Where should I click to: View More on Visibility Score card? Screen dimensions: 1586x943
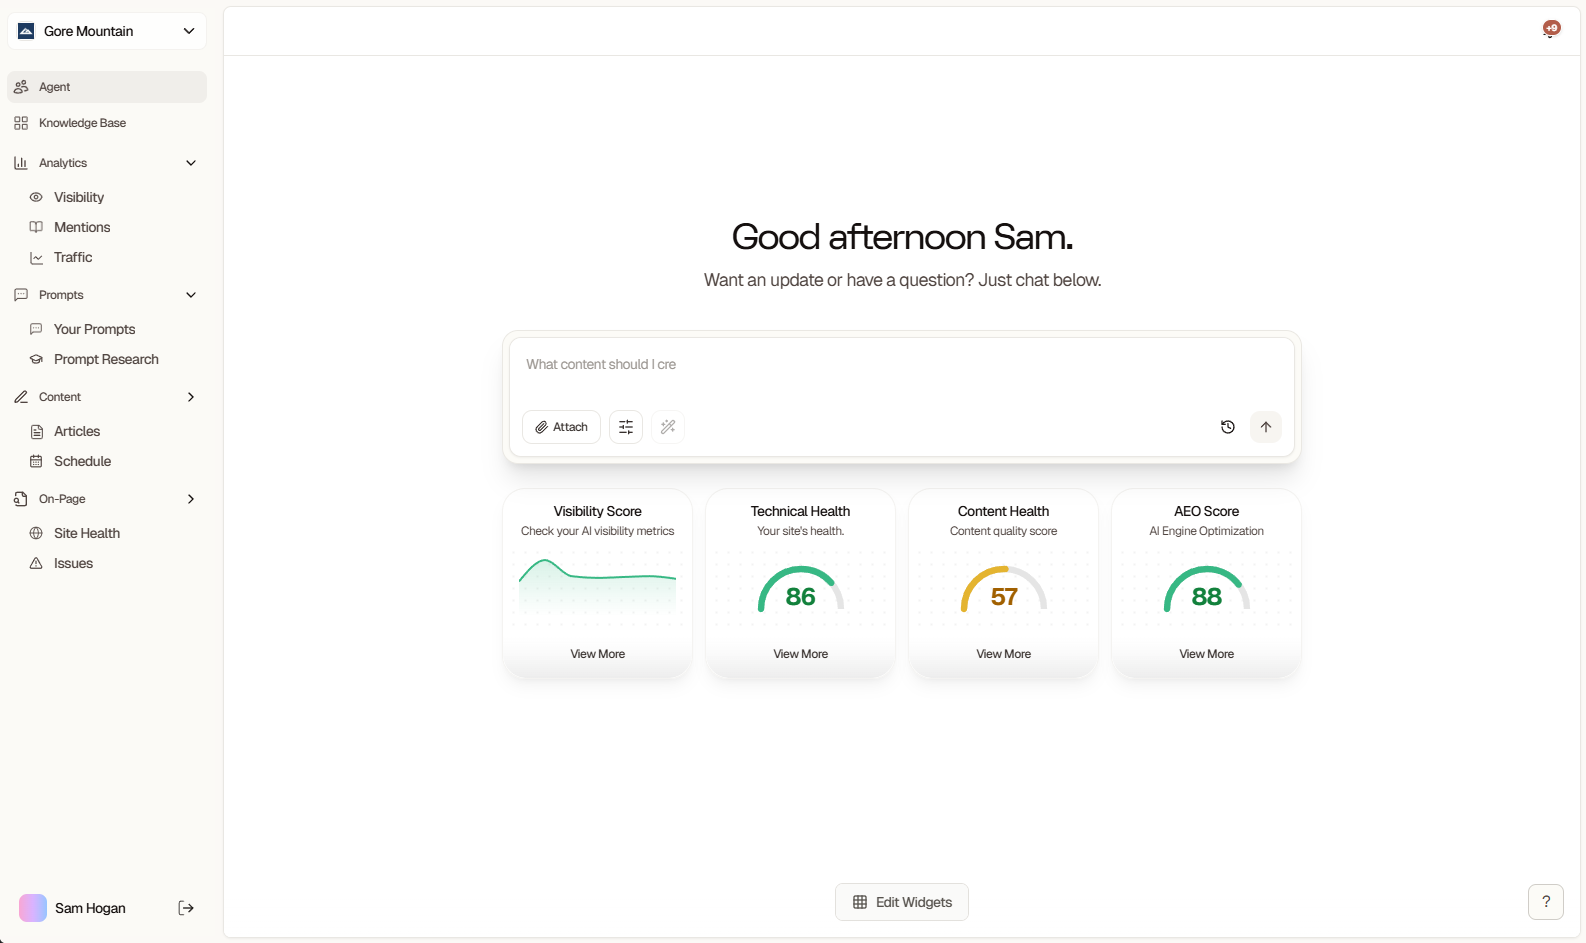(598, 654)
